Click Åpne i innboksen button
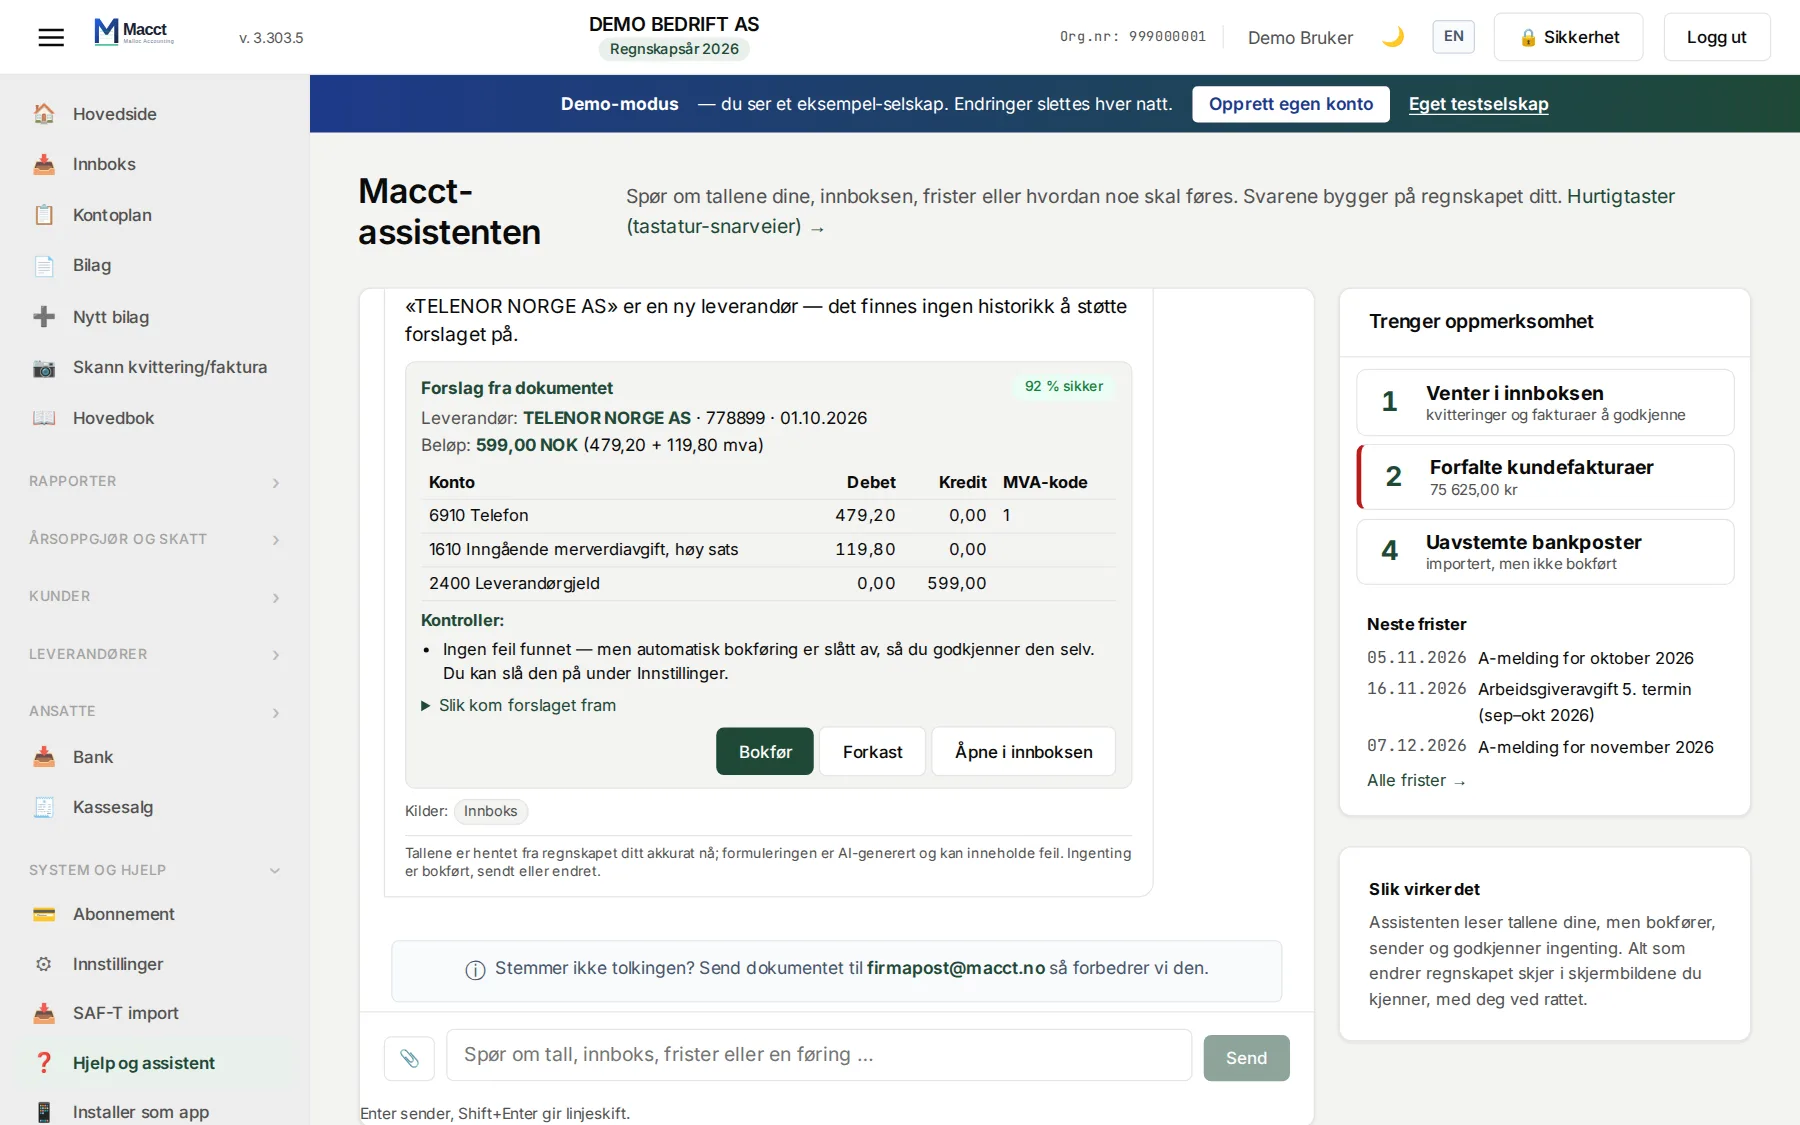This screenshot has height=1125, width=1800. point(1023,751)
